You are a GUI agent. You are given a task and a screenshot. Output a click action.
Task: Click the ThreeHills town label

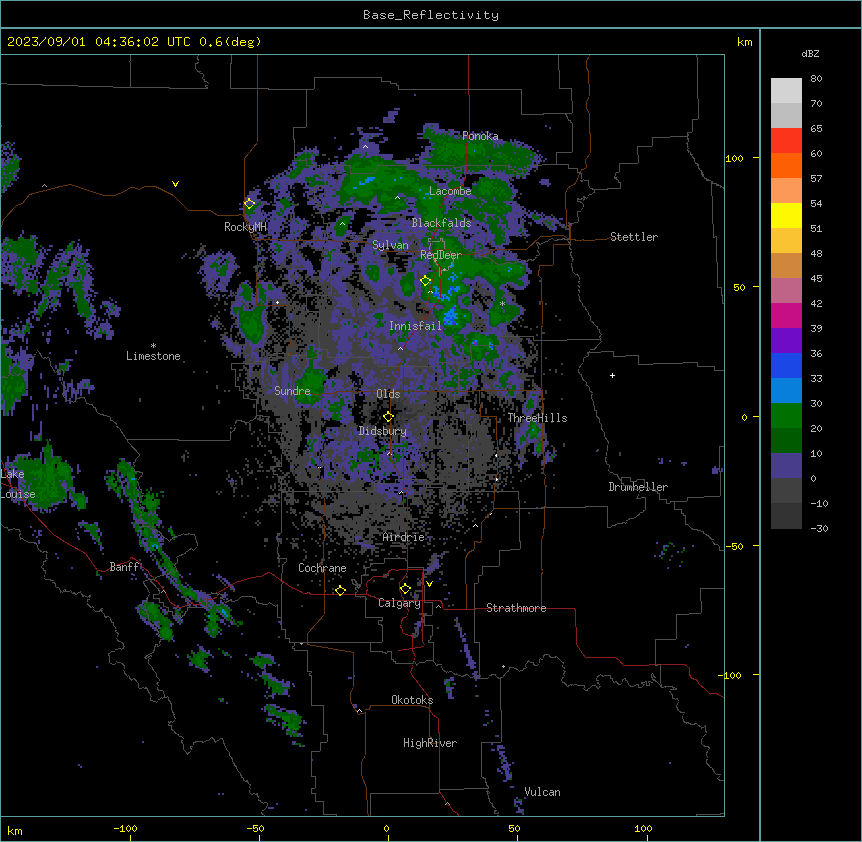[537, 418]
